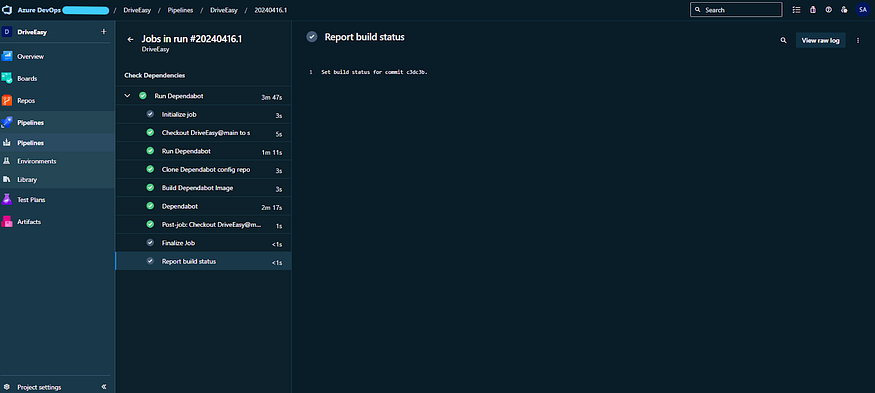The image size is (875, 393).
Task: Click the DriveEasy project name in sidebar
Action: click(32, 32)
